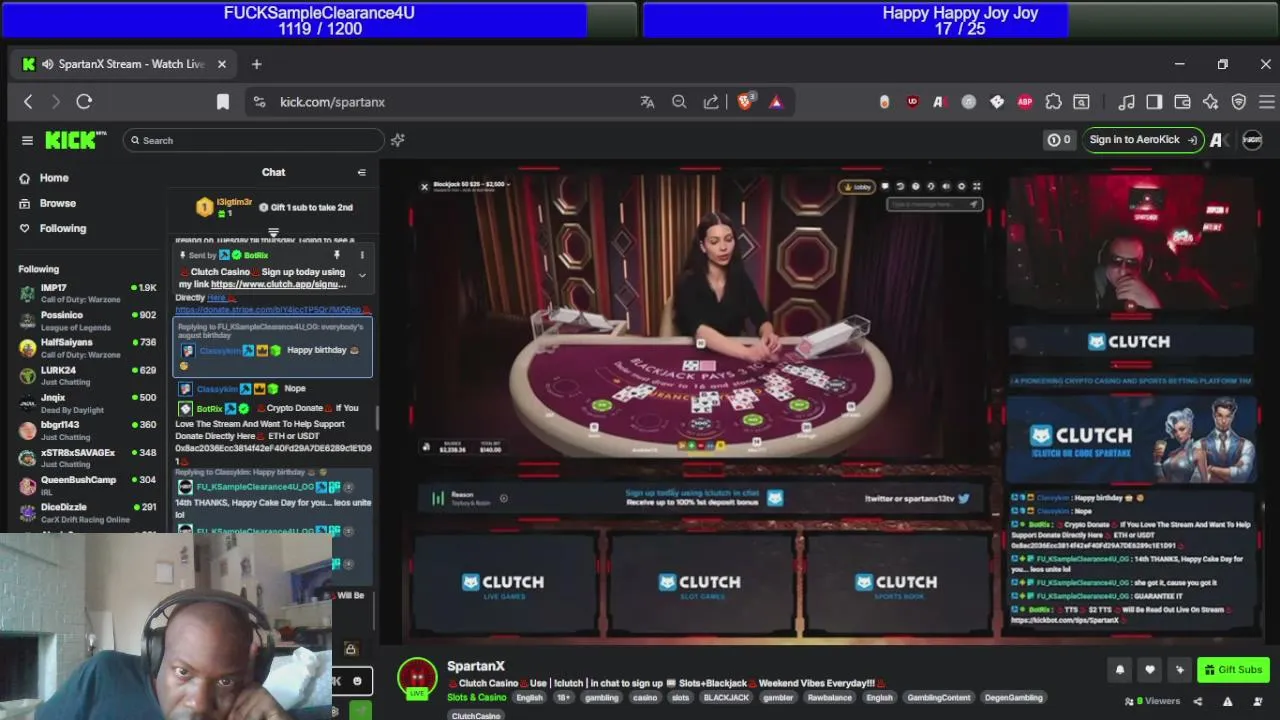
Task: Click Sign in to AeroKick button
Action: pyautogui.click(x=1143, y=140)
